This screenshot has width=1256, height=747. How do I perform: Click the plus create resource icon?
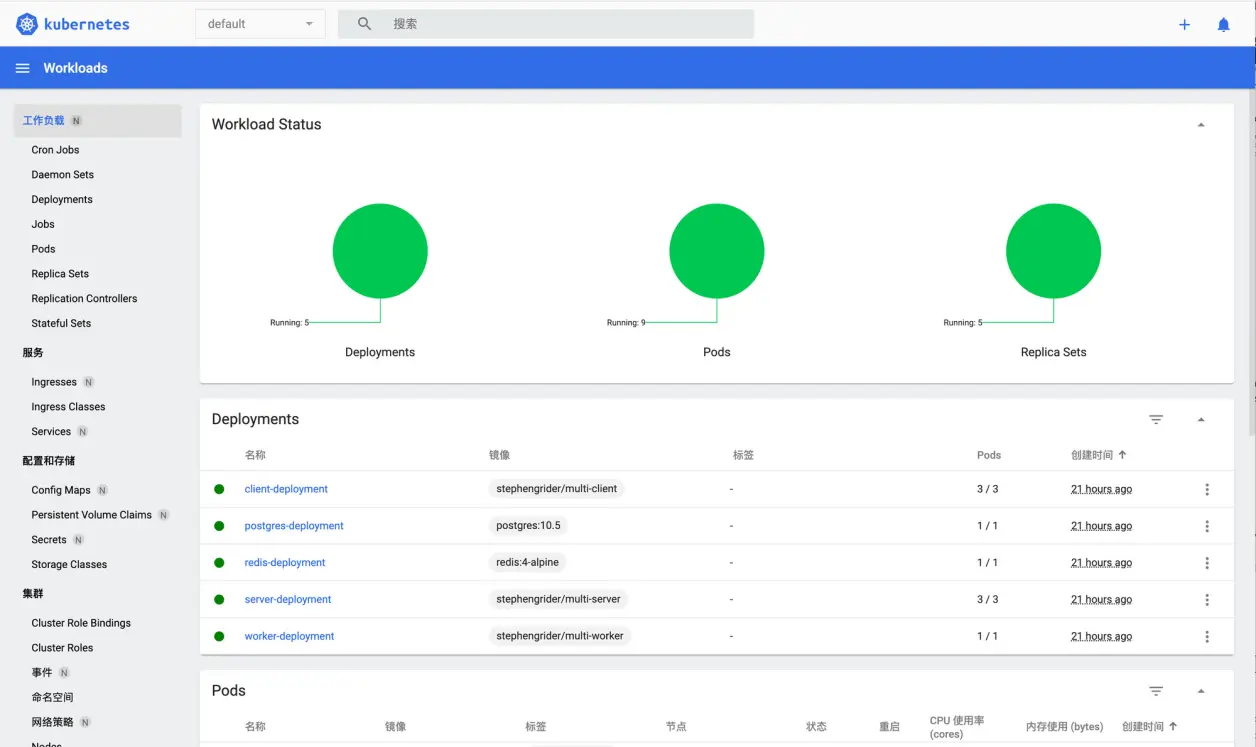(x=1184, y=24)
